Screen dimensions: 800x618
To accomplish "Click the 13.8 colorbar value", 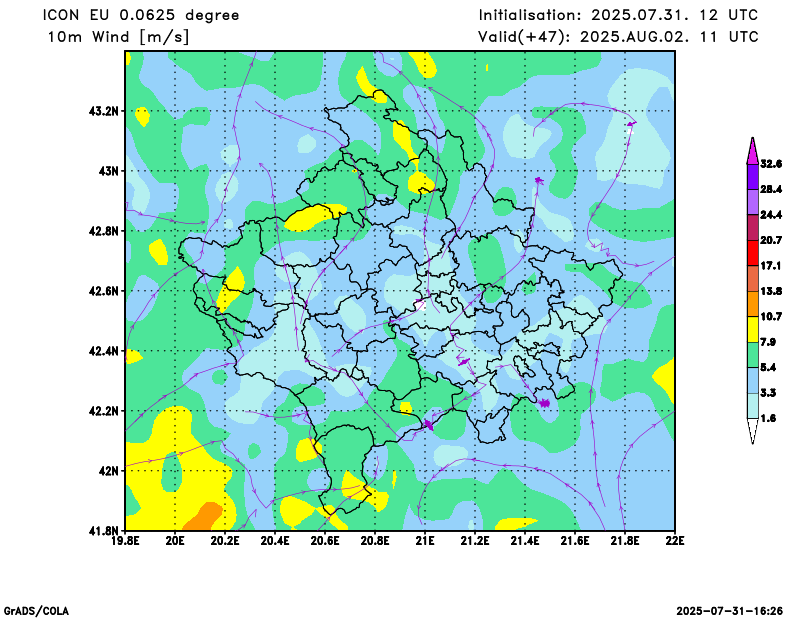I will click(x=771, y=291).
